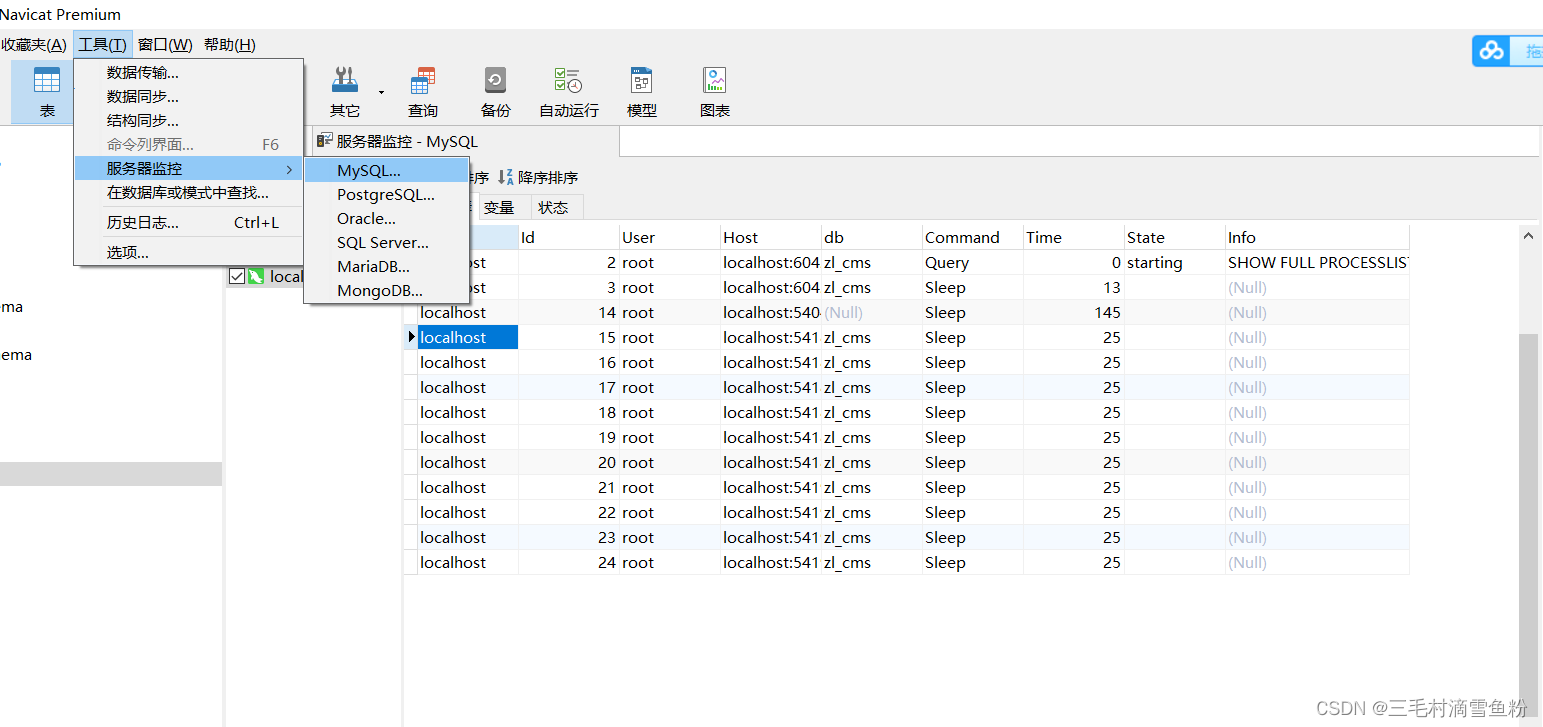Open the 备份 (Backup) toolbar icon
The image size is (1543, 727).
[x=495, y=92]
